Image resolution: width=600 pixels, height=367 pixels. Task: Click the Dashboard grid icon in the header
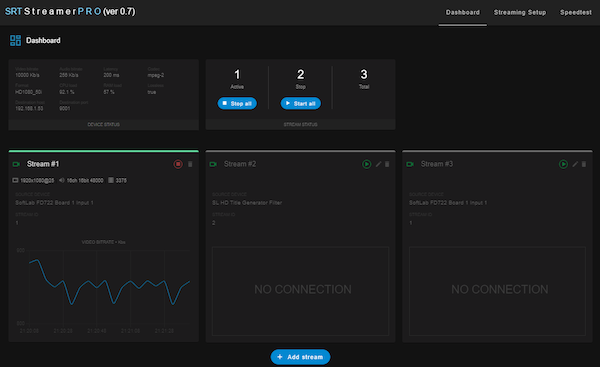tap(15, 41)
